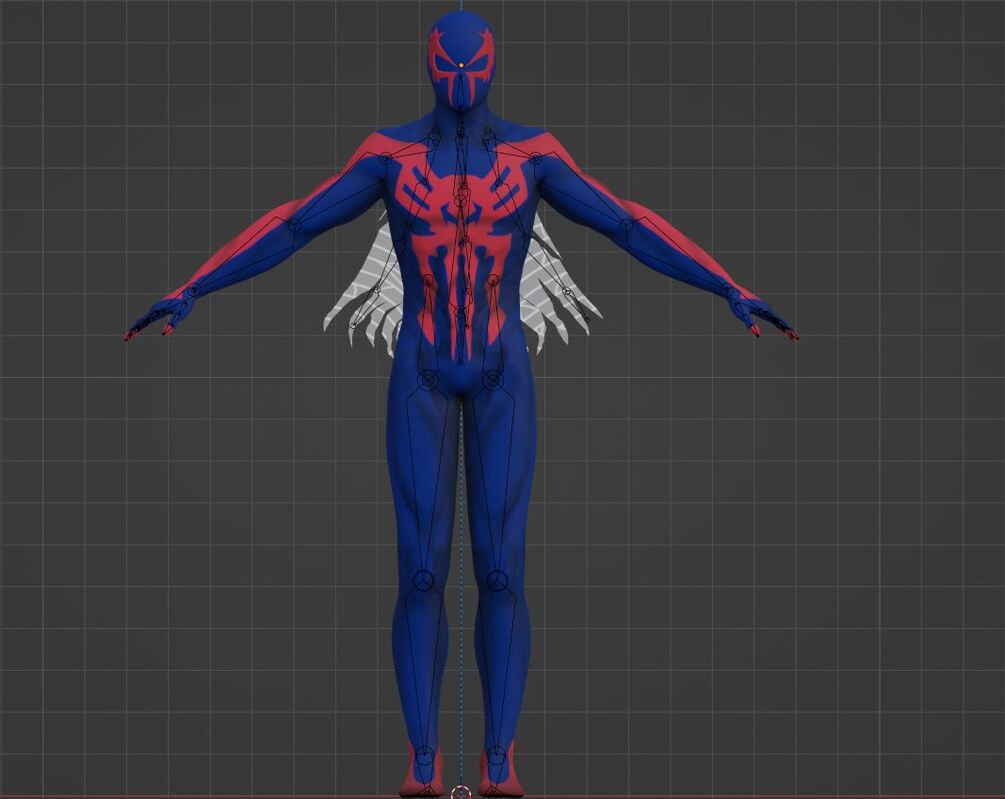Pick the elbow bone joint on screen-right arm
1005x799 pixels.
[x=626, y=225]
